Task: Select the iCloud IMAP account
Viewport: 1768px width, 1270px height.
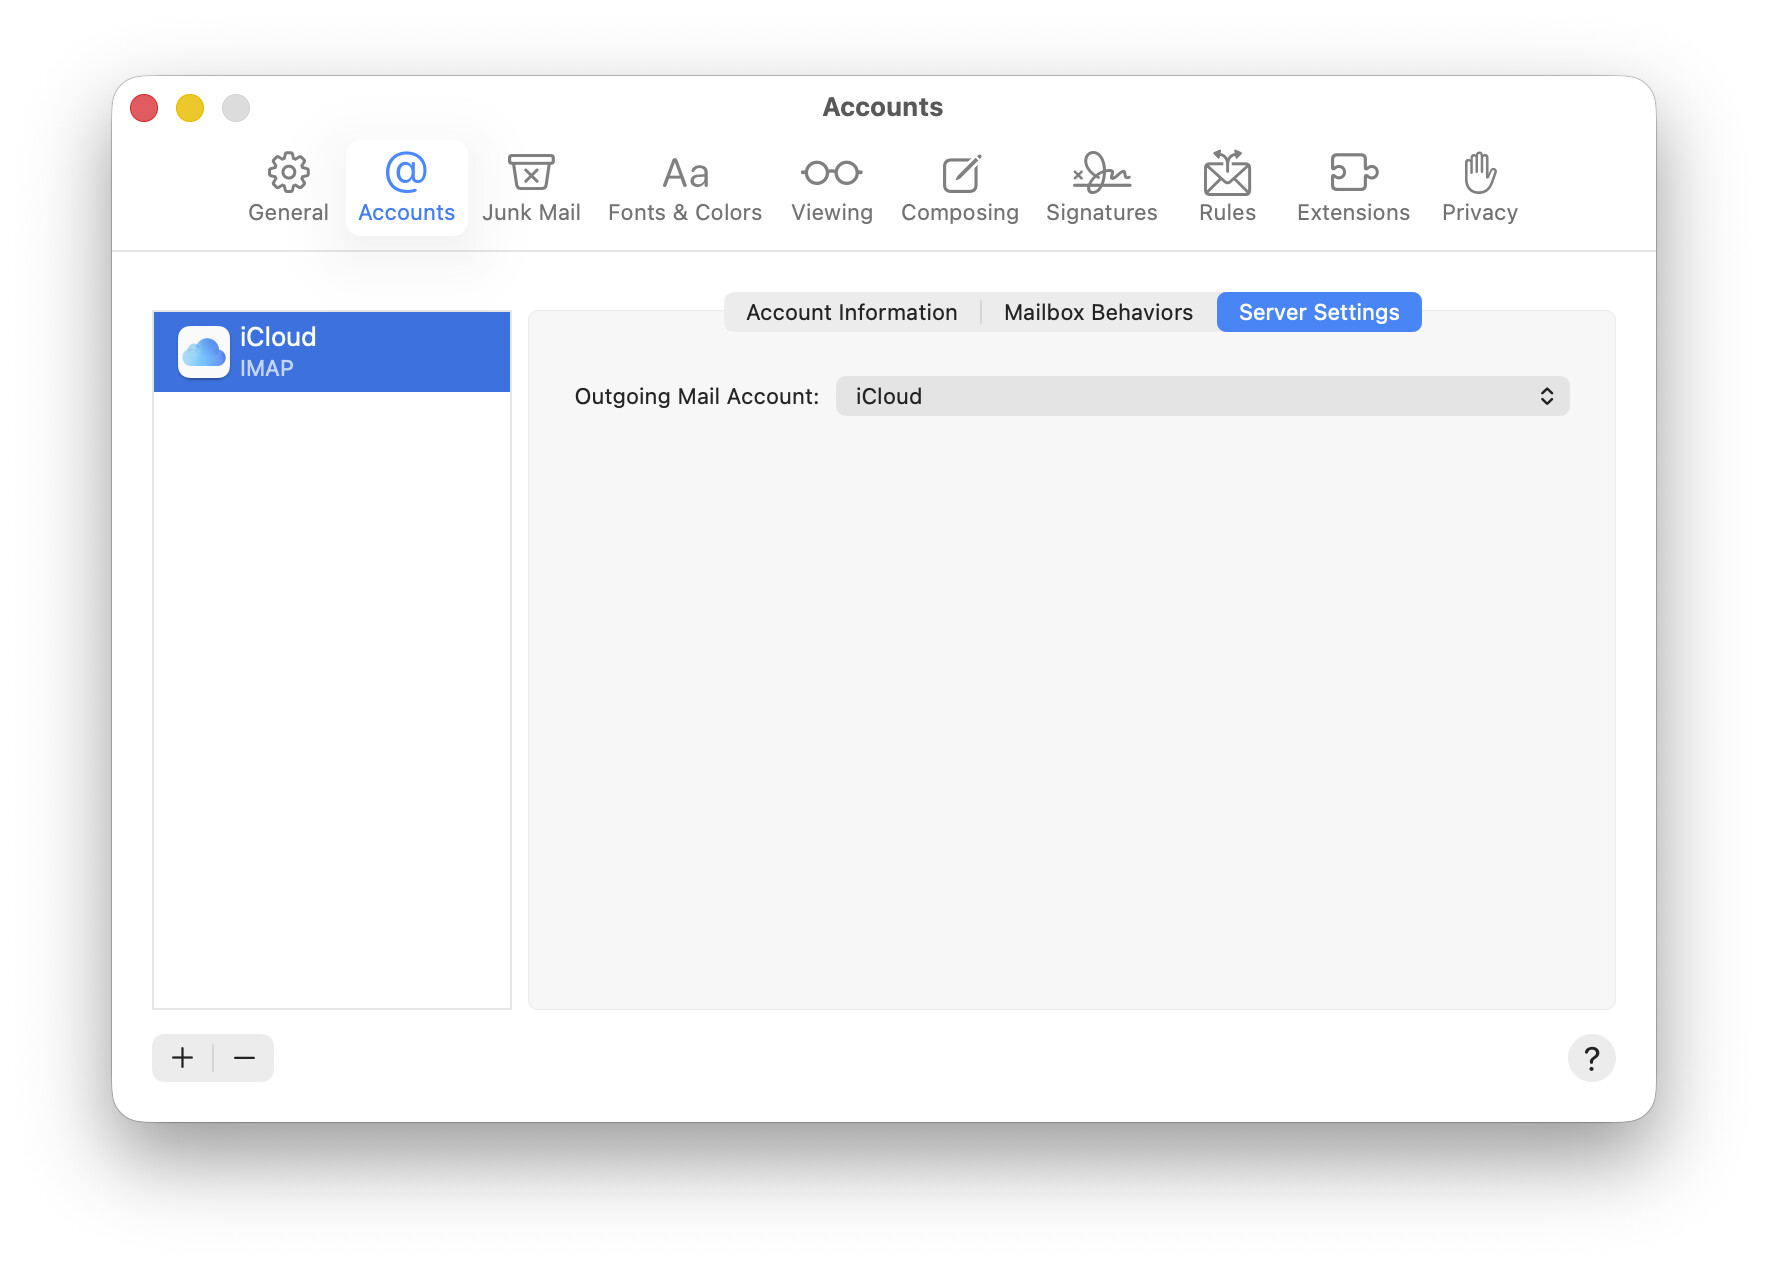Action: [x=332, y=352]
